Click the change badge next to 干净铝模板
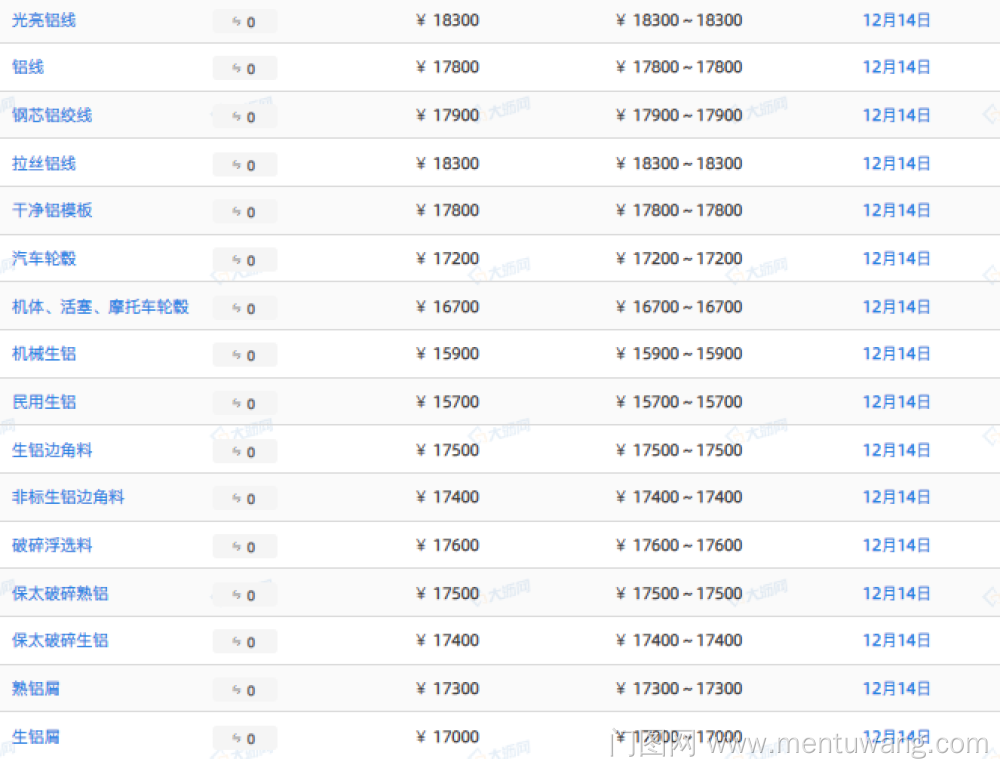Image resolution: width=1000 pixels, height=768 pixels. 245,212
